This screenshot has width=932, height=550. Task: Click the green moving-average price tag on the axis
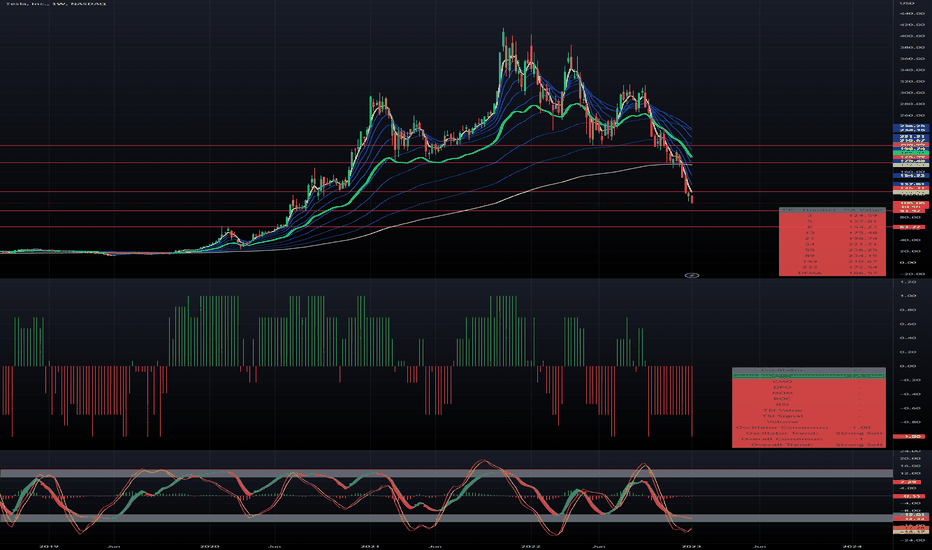pos(911,153)
